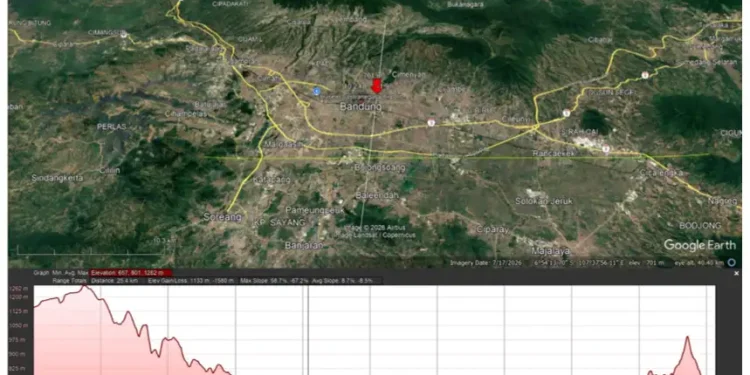The height and width of the screenshot is (375, 750).
Task: Click the Soreang place label
Action: (x=223, y=217)
